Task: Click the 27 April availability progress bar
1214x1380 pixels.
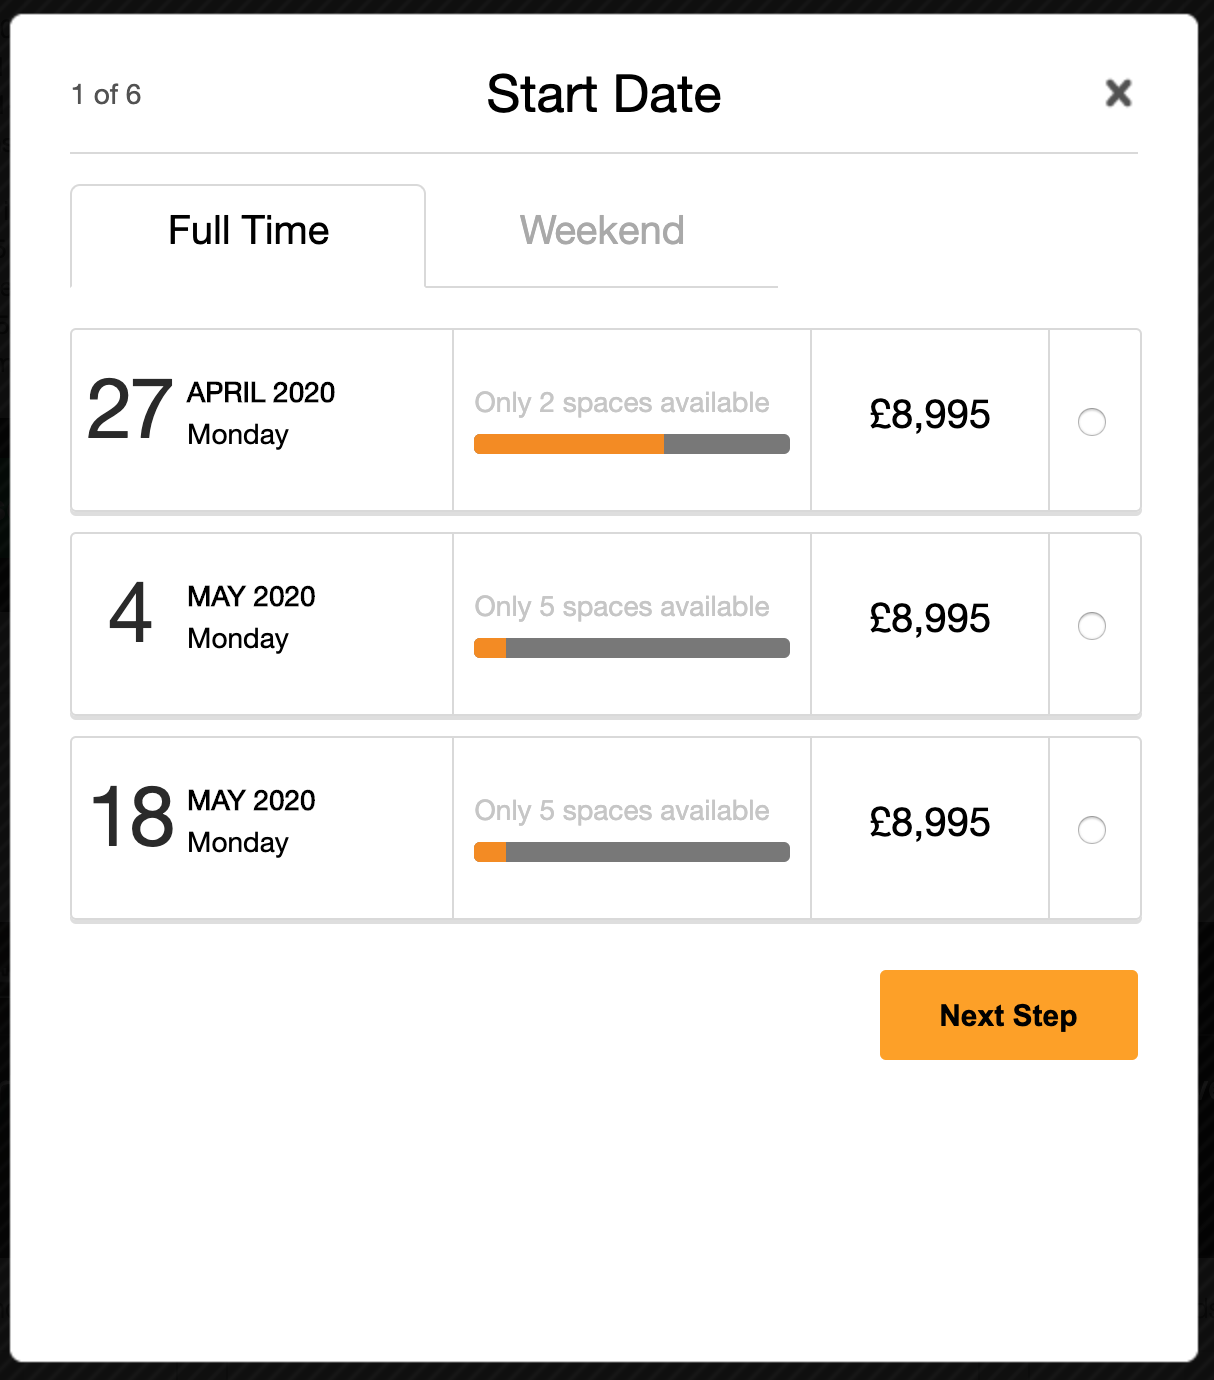Action: pyautogui.click(x=632, y=444)
